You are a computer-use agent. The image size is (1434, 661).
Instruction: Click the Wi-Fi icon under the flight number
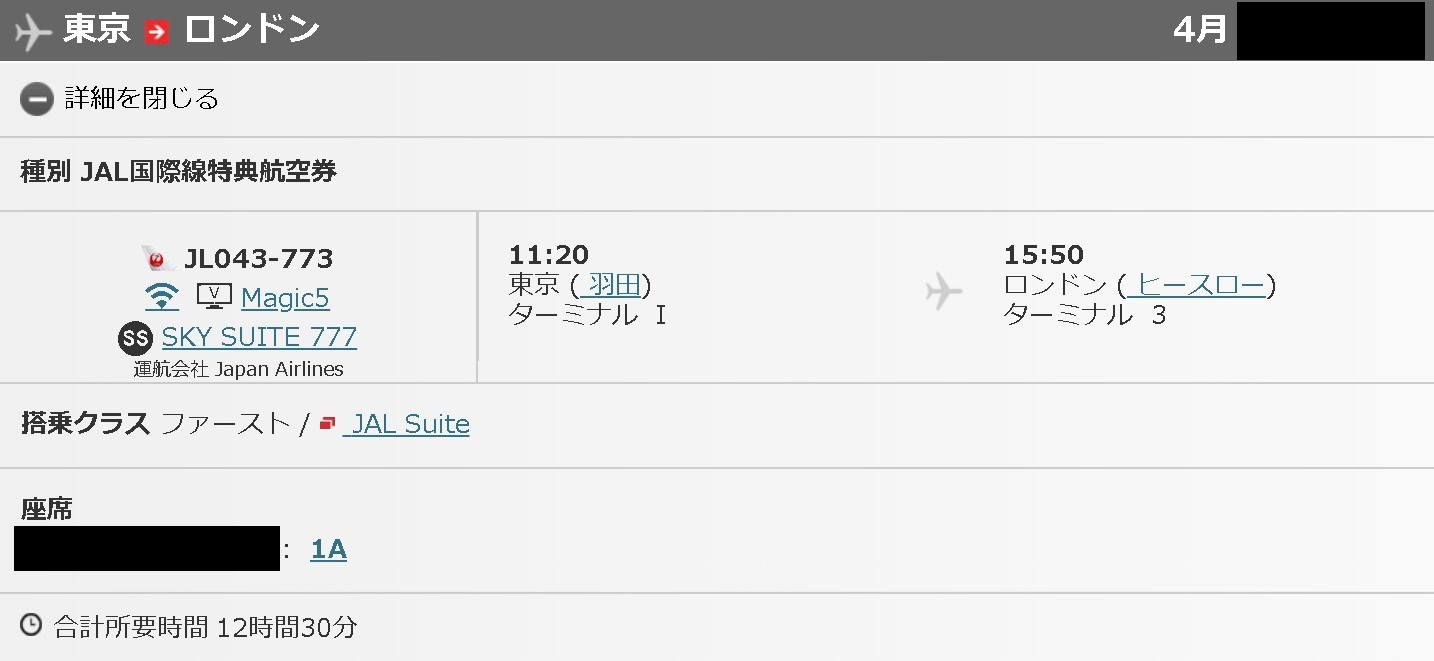point(162,297)
